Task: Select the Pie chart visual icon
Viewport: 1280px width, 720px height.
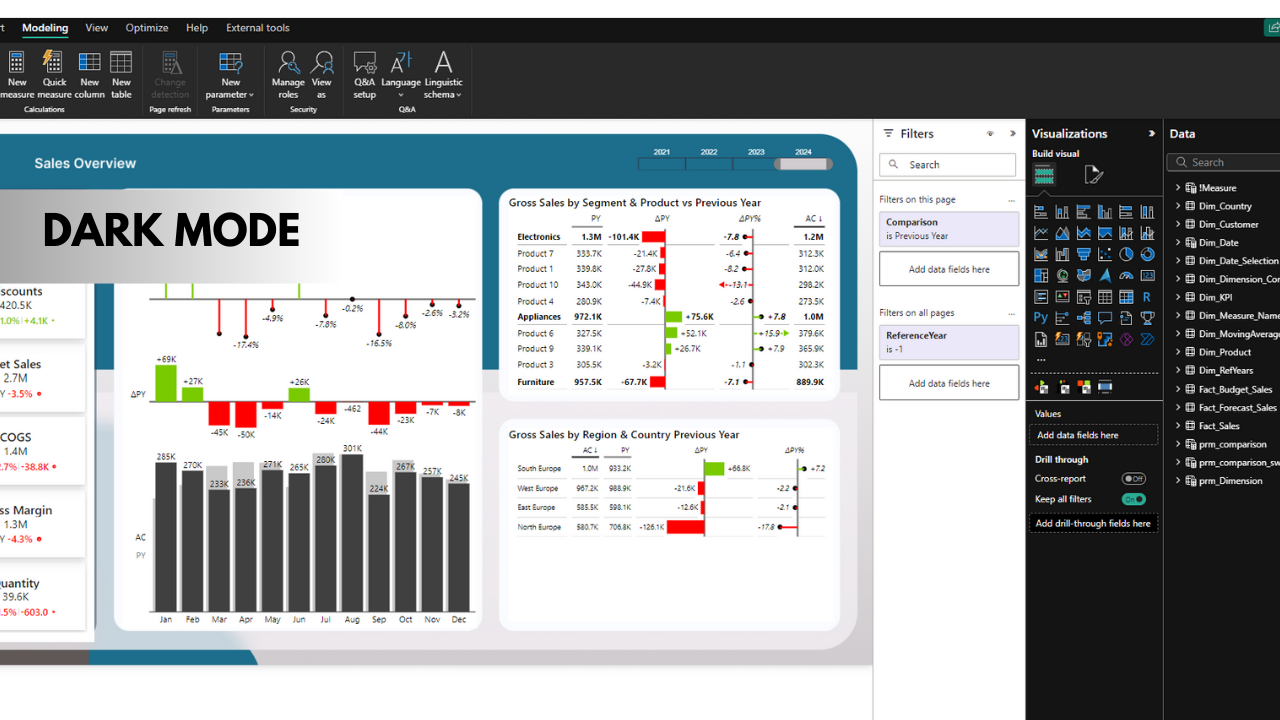Action: tap(1125, 254)
